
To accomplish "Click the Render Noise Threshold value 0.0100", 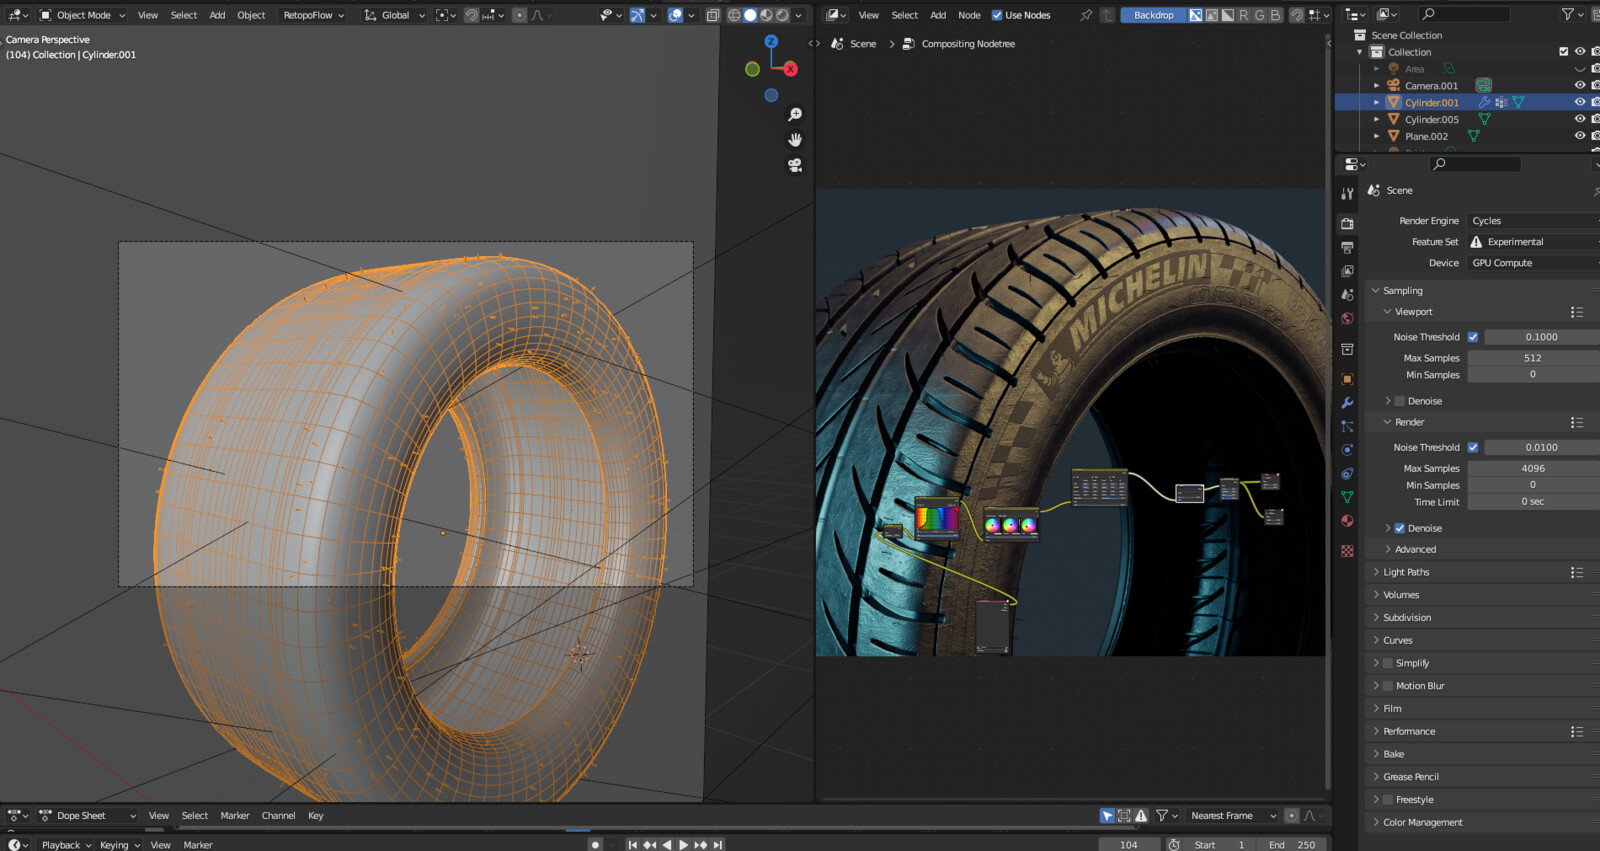I will tap(1541, 447).
